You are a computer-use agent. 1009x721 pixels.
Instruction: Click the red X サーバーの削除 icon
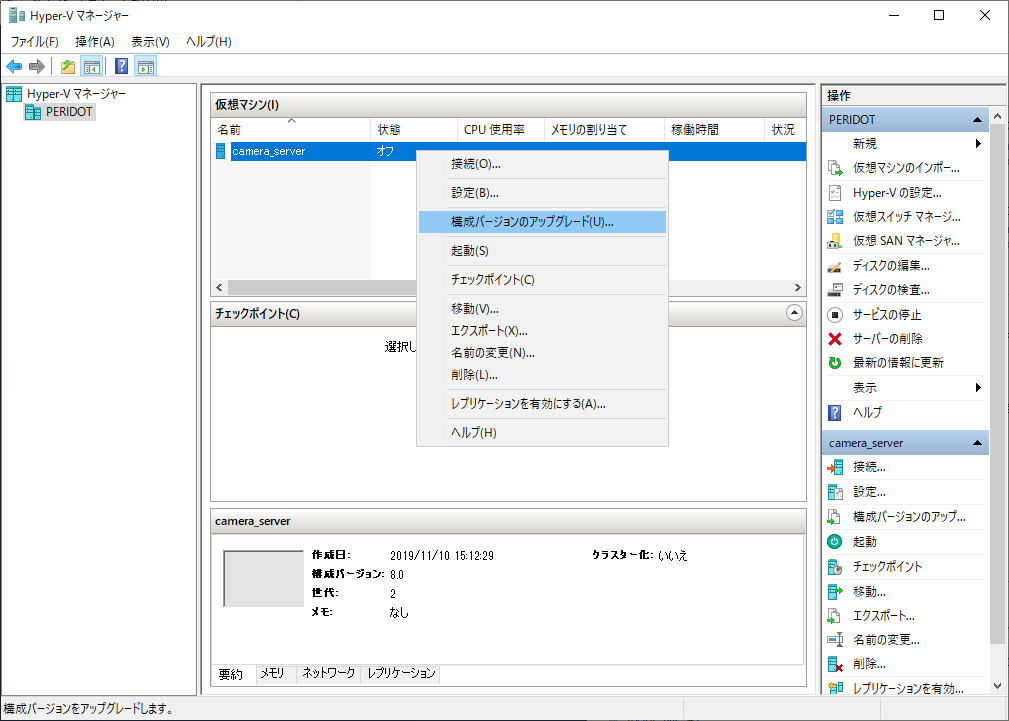(x=835, y=339)
